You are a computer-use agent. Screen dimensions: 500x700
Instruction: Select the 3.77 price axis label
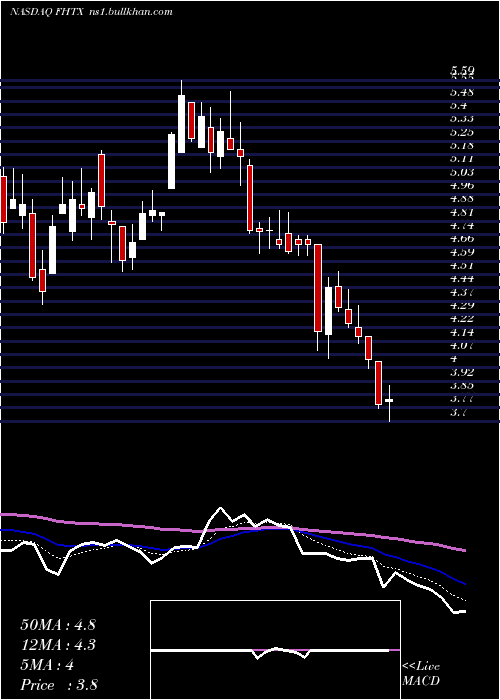462,399
